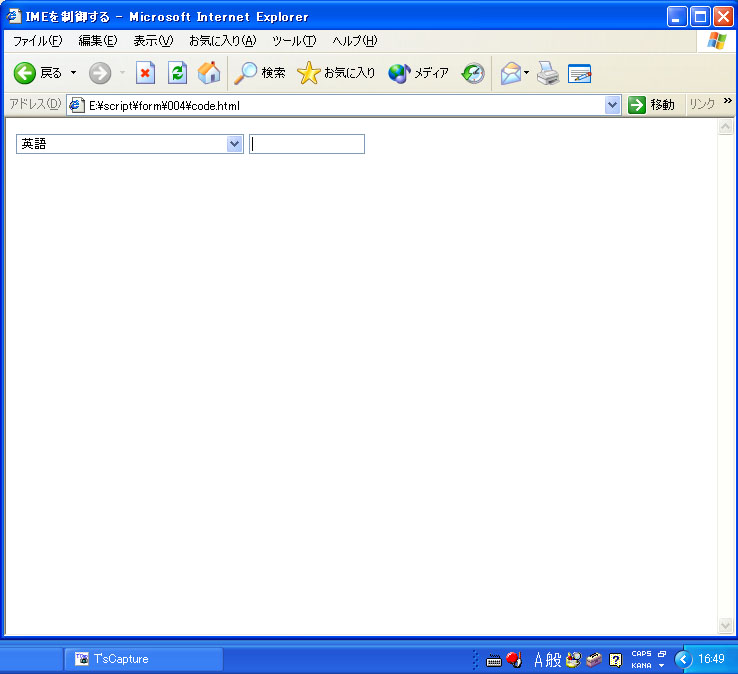This screenshot has height=674, width=738.
Task: Open the Search (検索) pane
Action: coord(259,73)
